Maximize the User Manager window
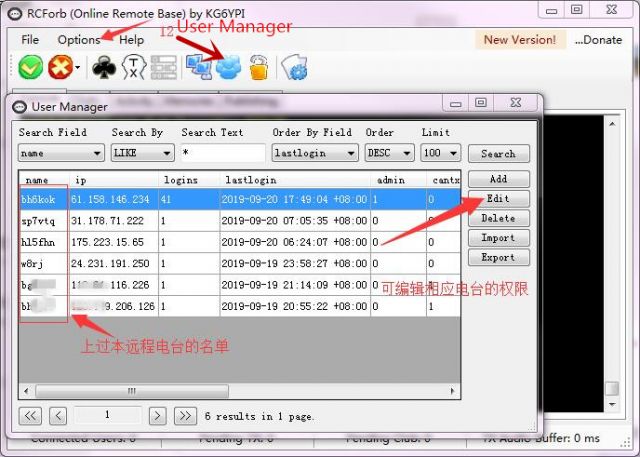Image resolution: width=640 pixels, height=457 pixels. [x=481, y=102]
